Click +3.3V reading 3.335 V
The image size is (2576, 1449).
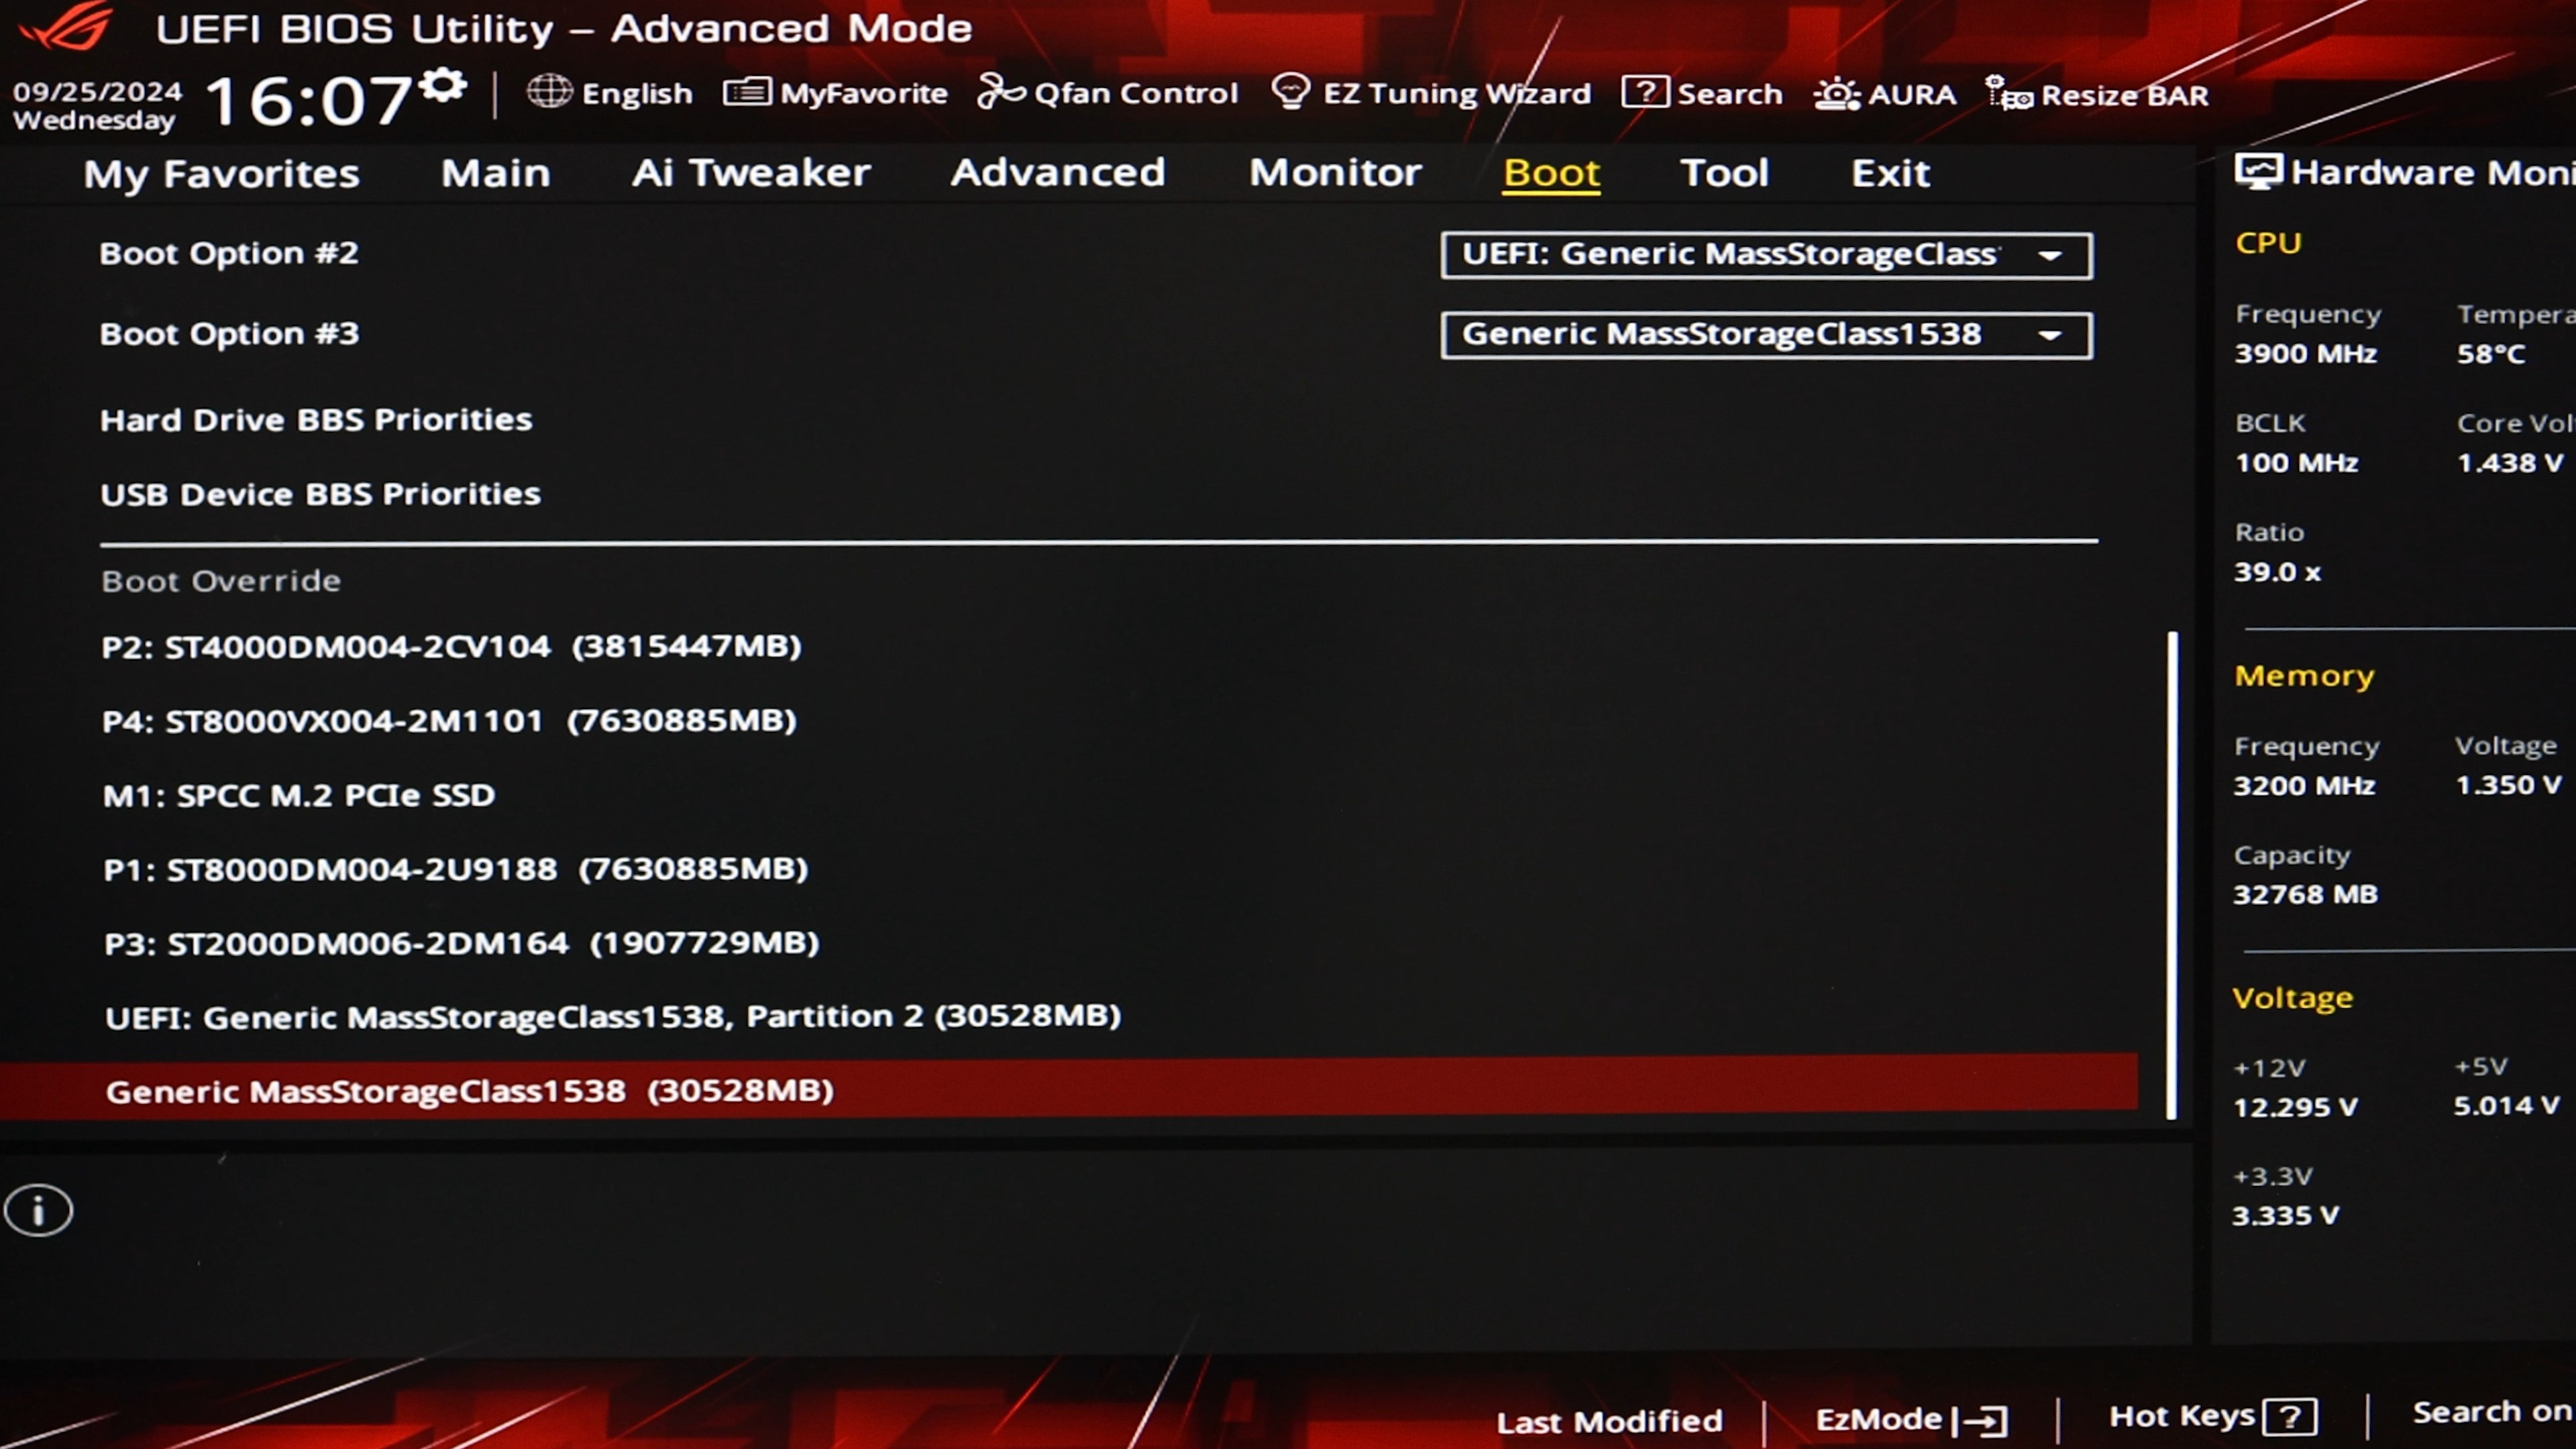[x=2285, y=1216]
